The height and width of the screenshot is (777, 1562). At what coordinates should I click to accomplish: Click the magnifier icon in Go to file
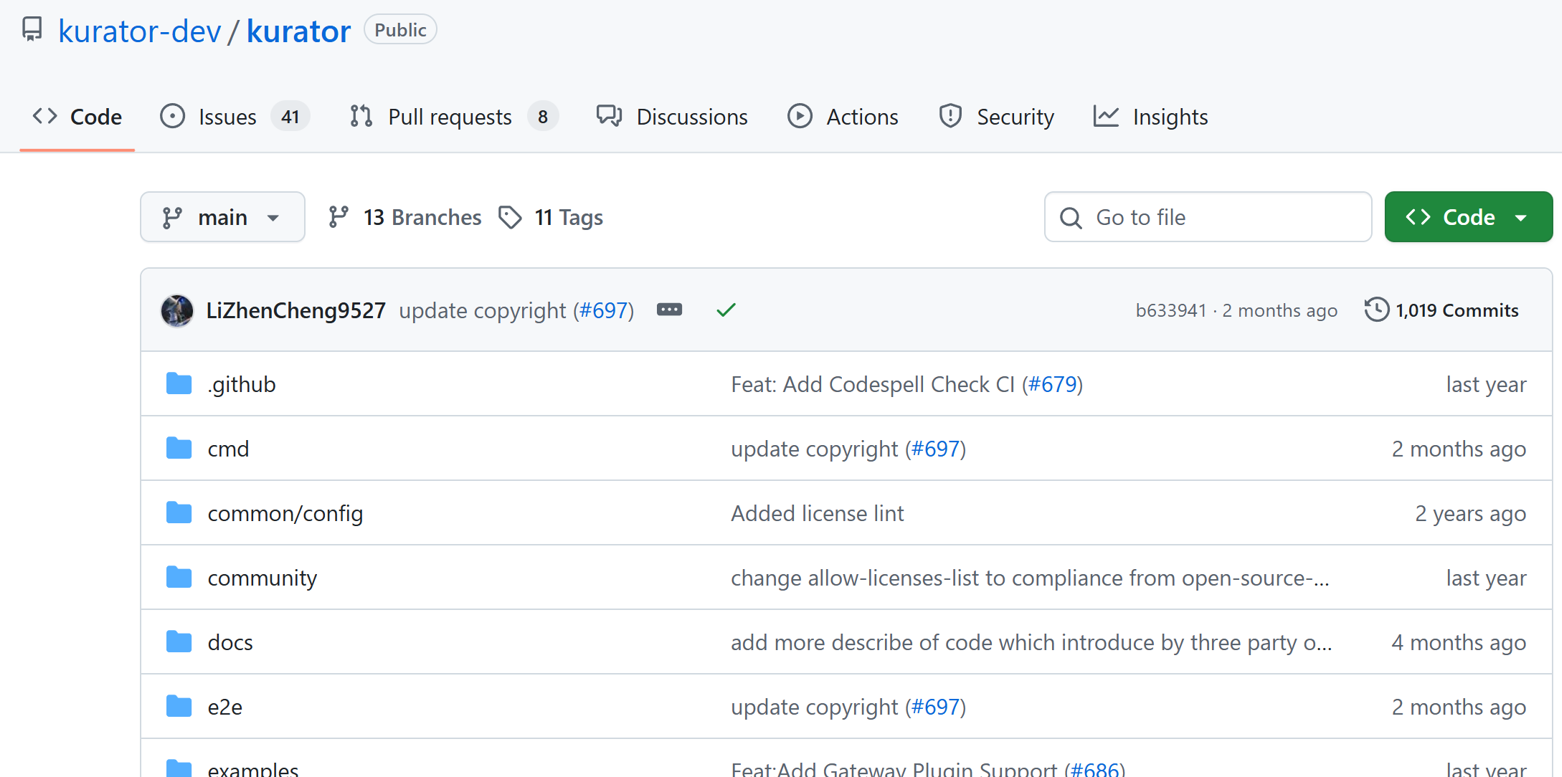pos(1071,218)
